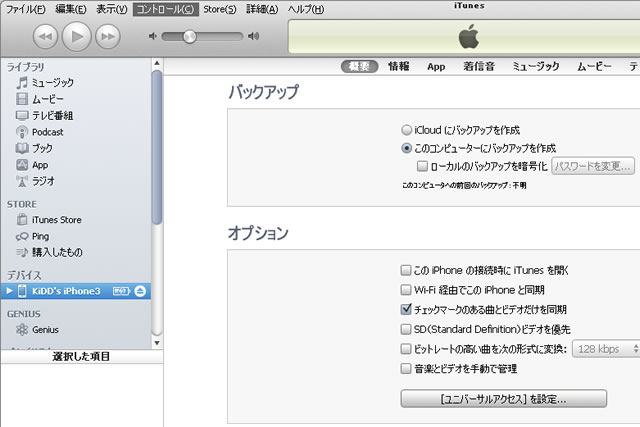Expand KiDD's iPhone3 disclosure triangle
Screen dimensions: 640x427
tap(9, 291)
